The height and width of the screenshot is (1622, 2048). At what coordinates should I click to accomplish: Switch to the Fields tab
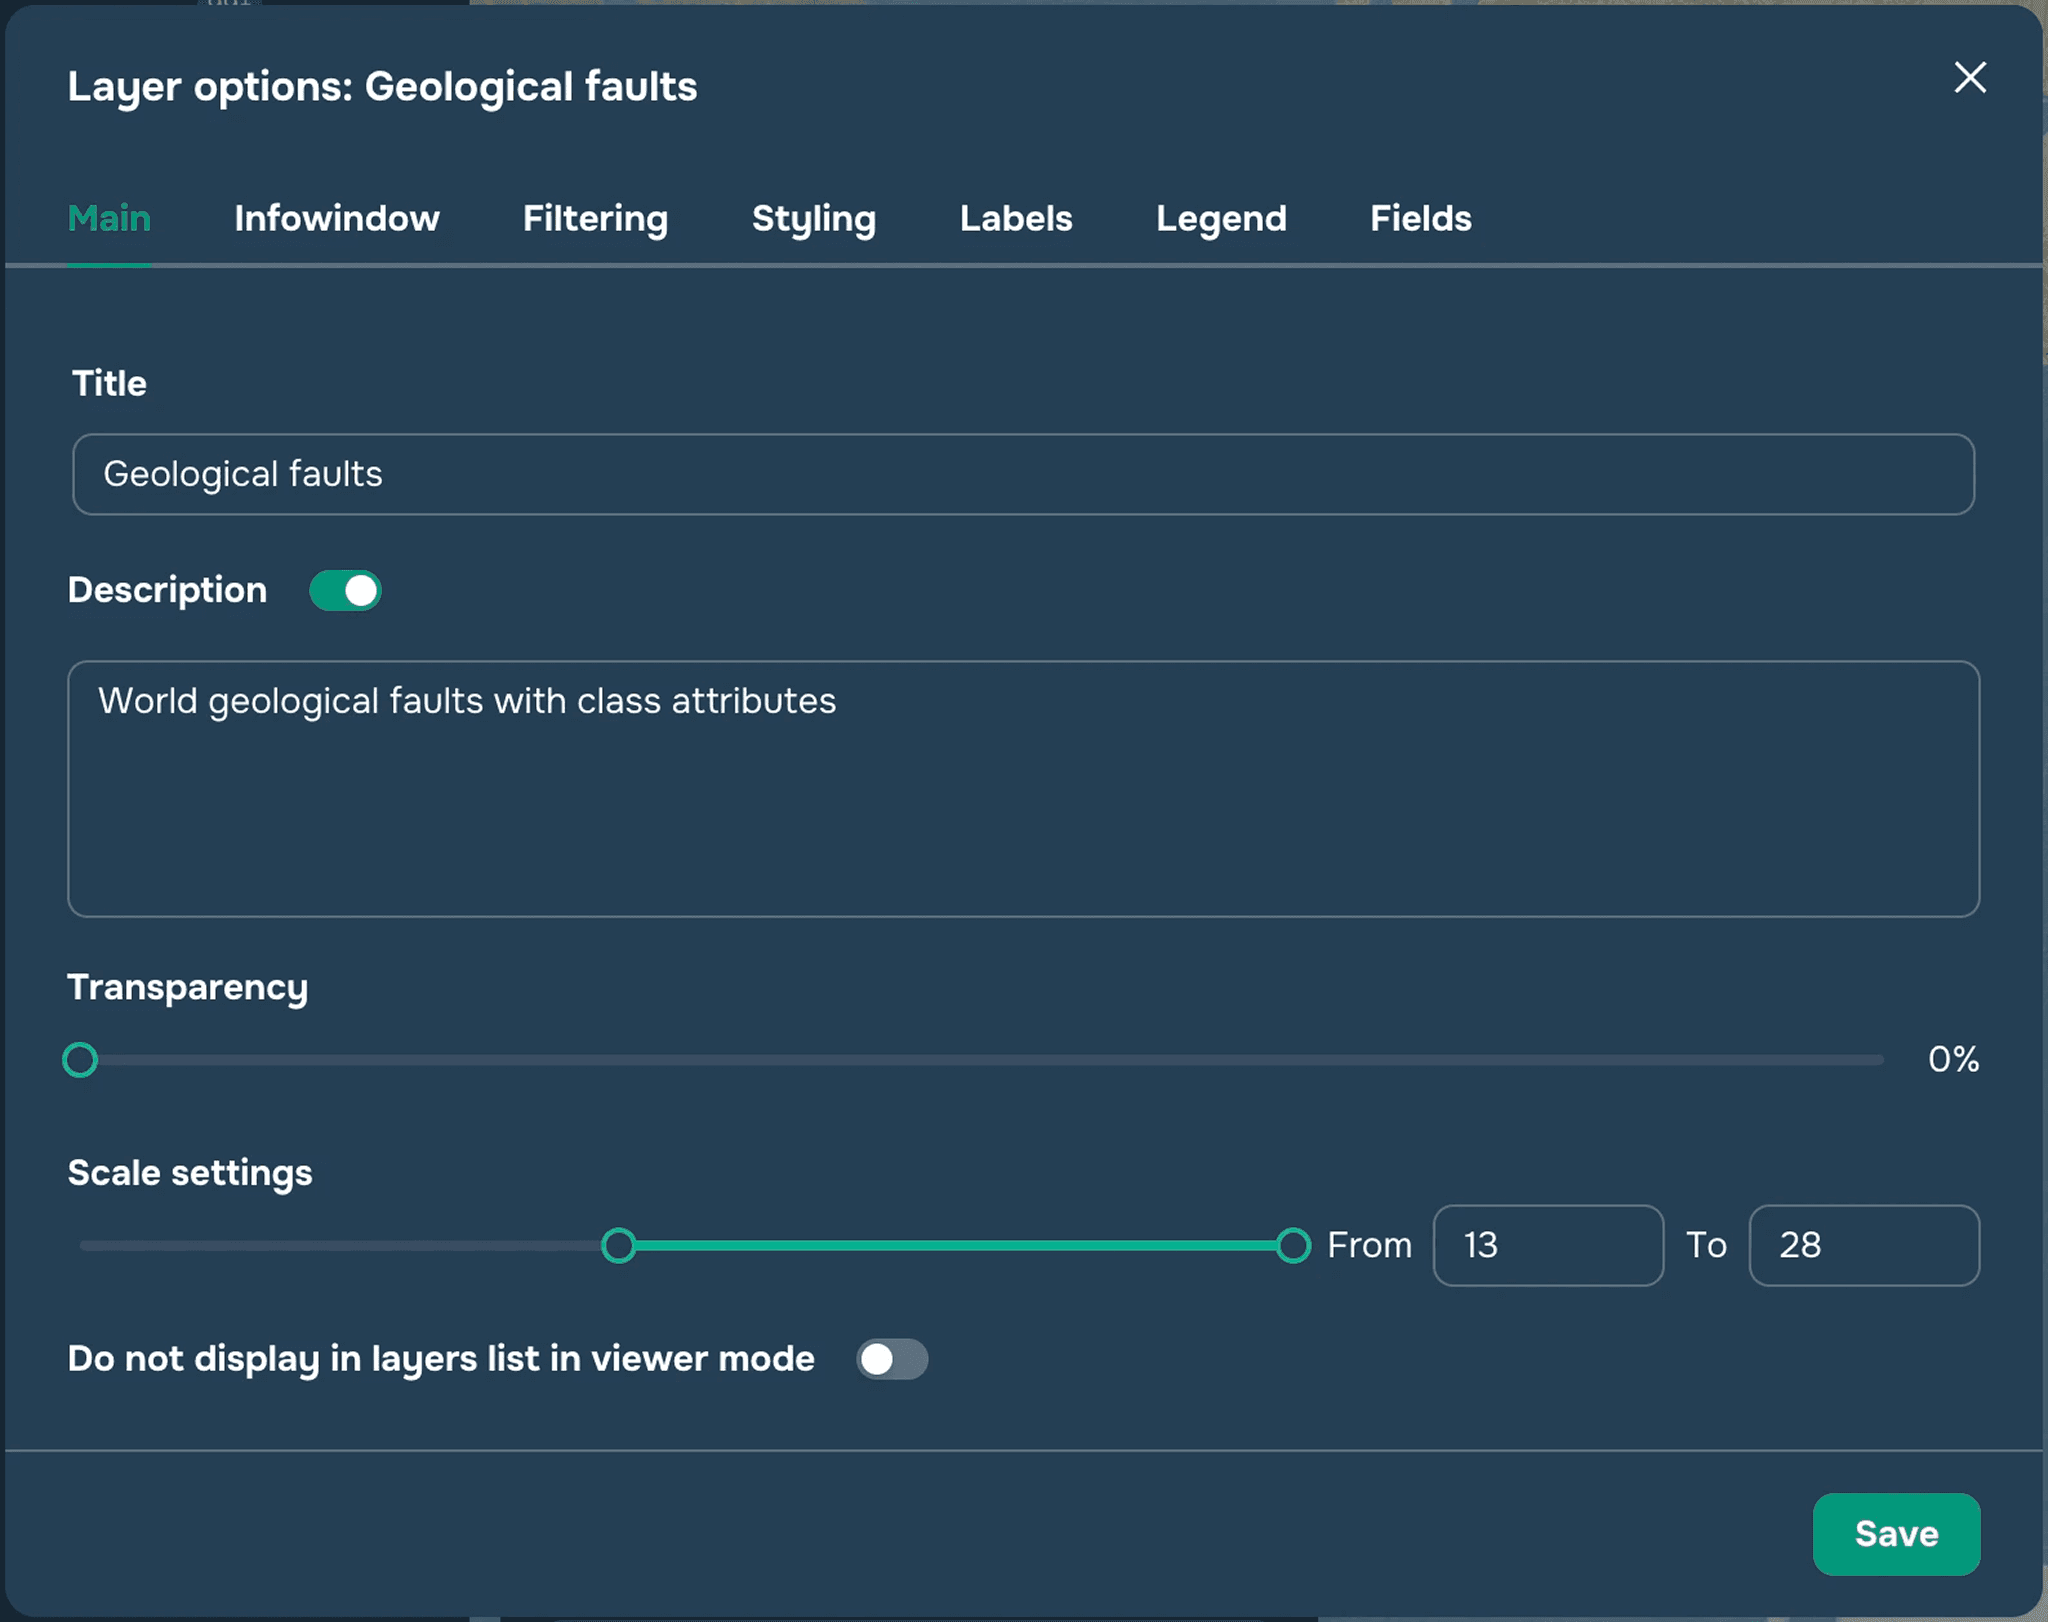click(1420, 218)
